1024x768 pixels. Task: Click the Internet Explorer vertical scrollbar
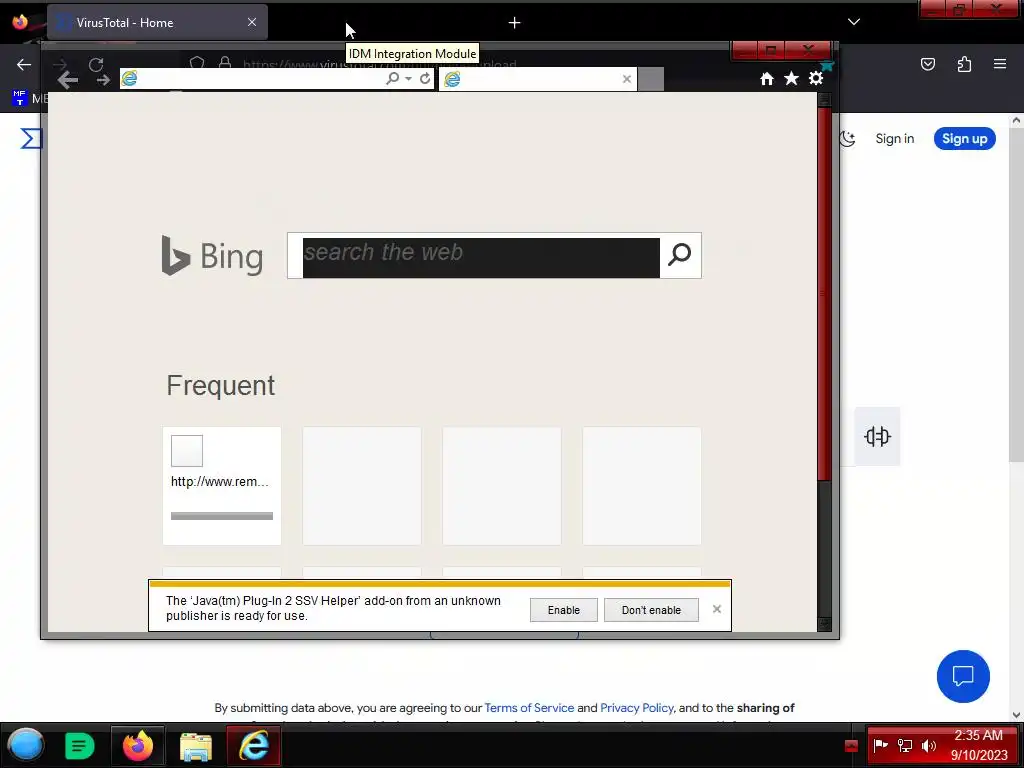pyautogui.click(x=824, y=294)
